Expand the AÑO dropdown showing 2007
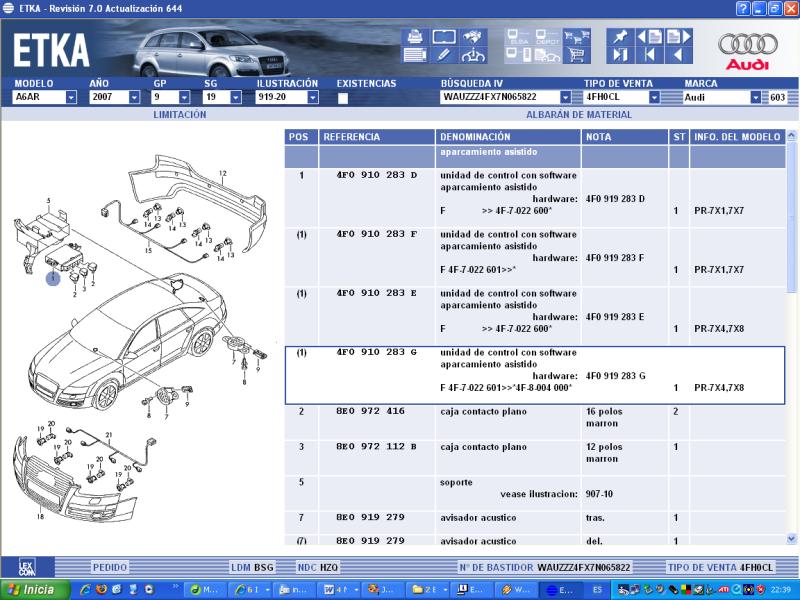The image size is (800, 600). tap(134, 97)
